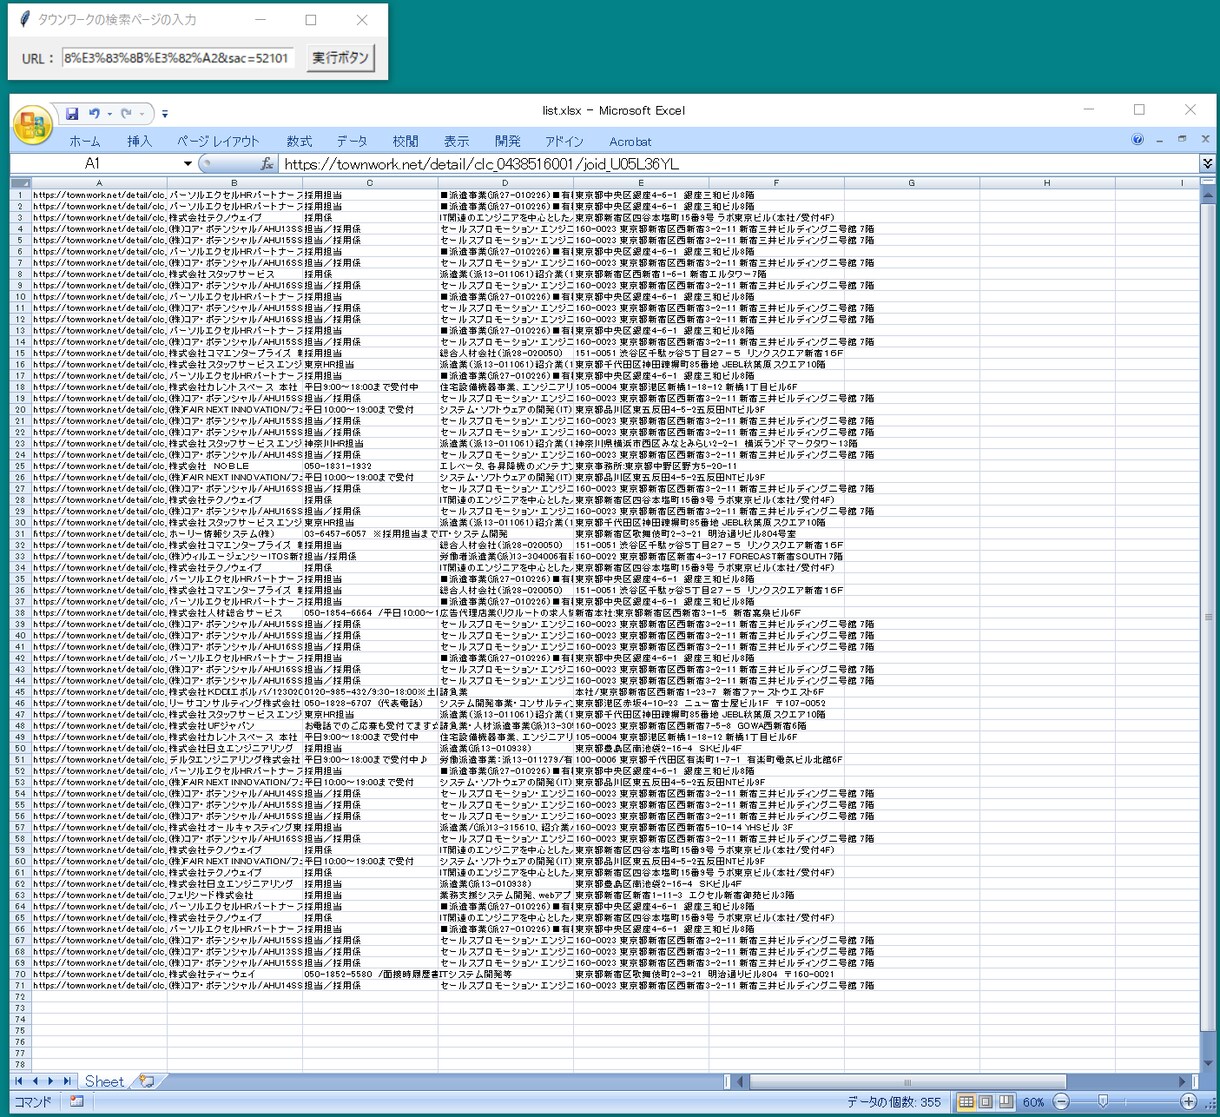Open 開発 ribbon tab
The image size is (1220, 1117).
coord(508,142)
